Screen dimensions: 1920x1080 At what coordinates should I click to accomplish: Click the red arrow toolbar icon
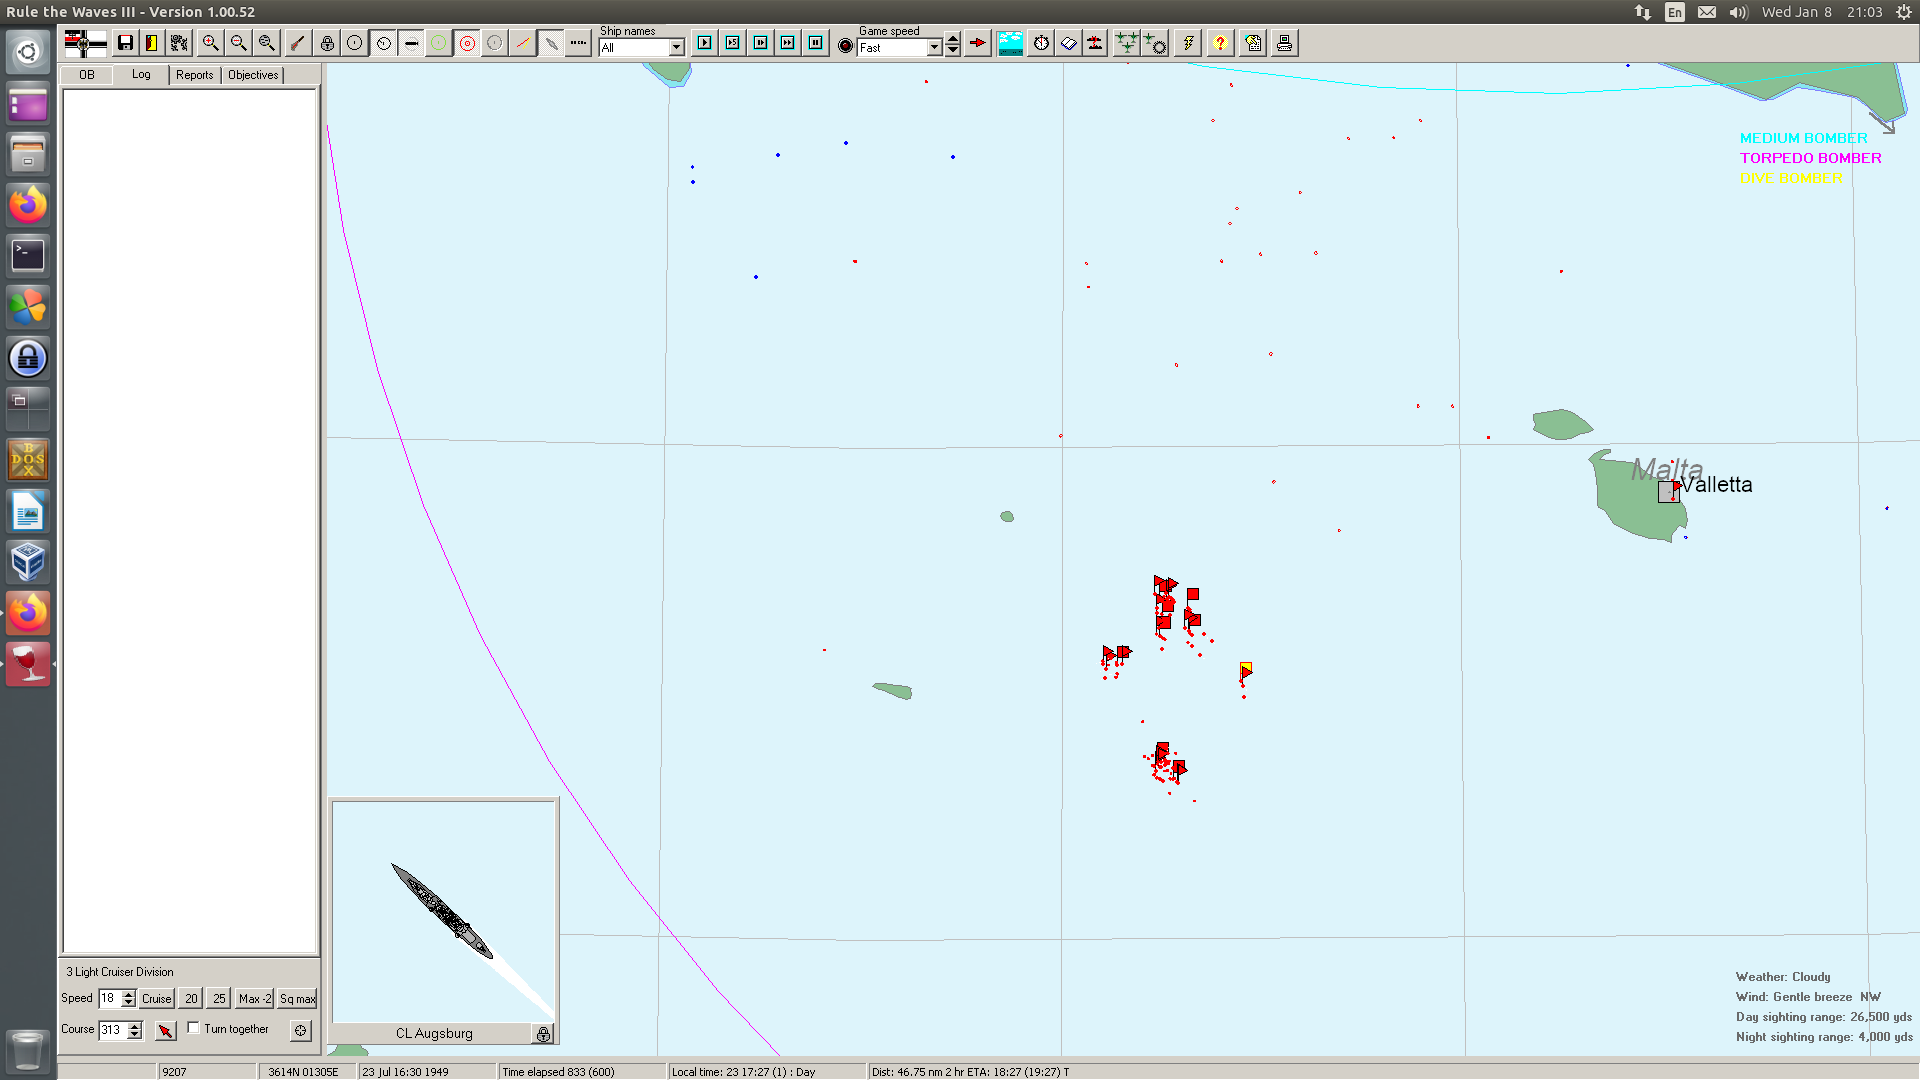[978, 43]
